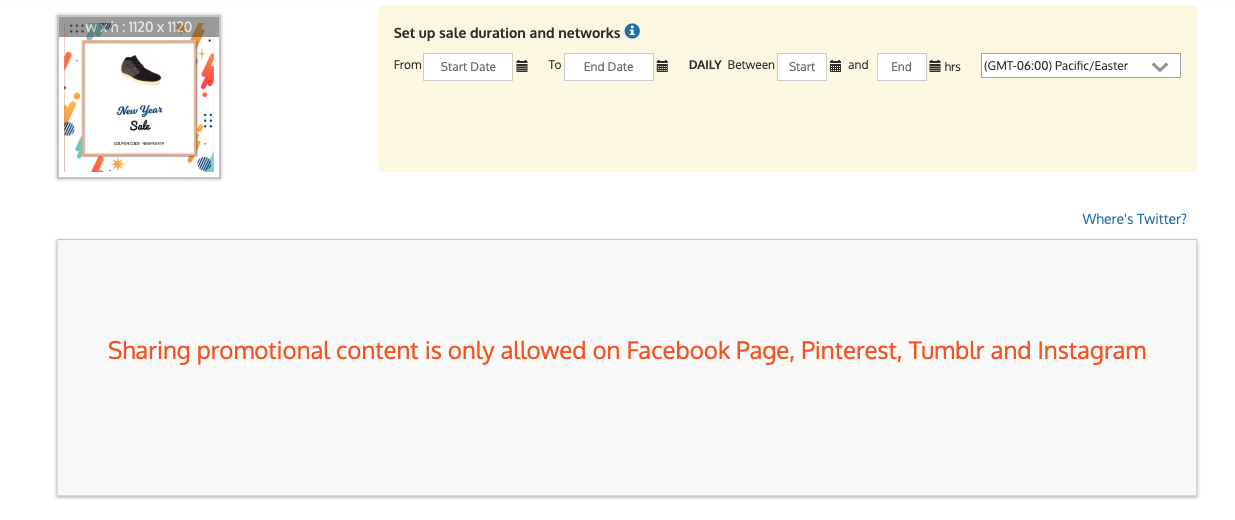This screenshot has height=520, width=1235.
Task: Click the coupon code text in the thumbnail
Action: pyautogui.click(x=139, y=146)
